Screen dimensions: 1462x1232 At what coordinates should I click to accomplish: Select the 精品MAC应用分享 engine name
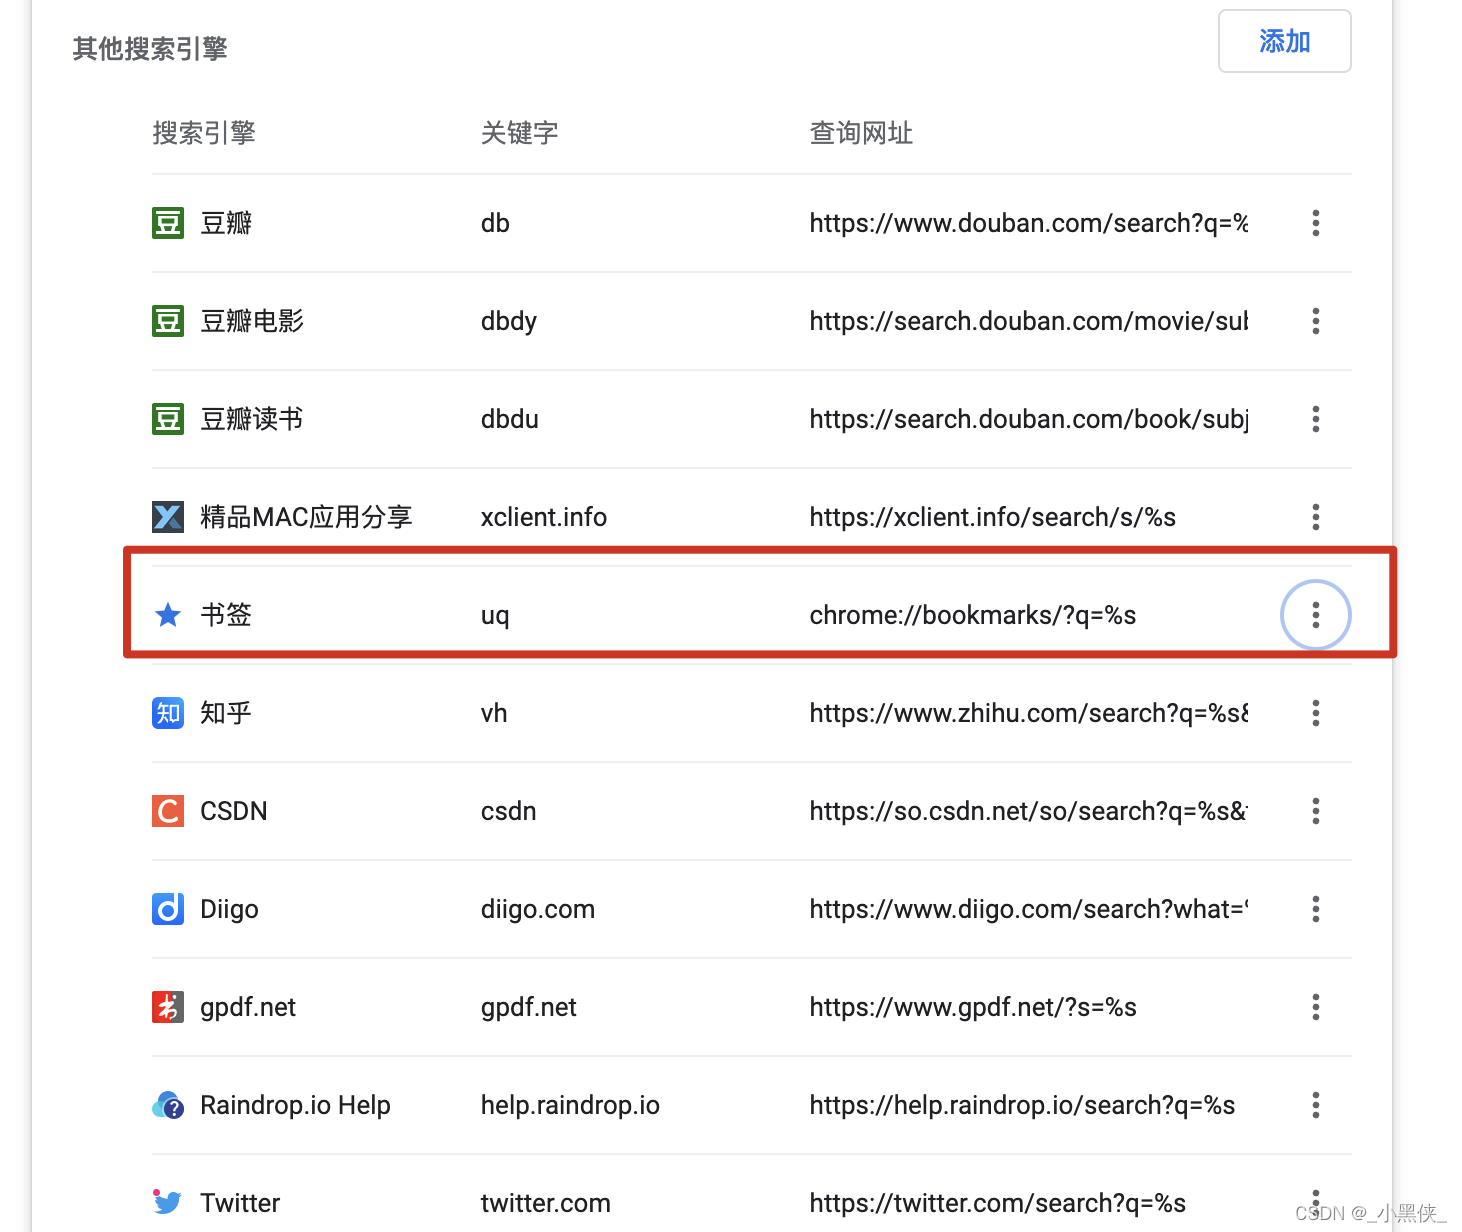(306, 517)
